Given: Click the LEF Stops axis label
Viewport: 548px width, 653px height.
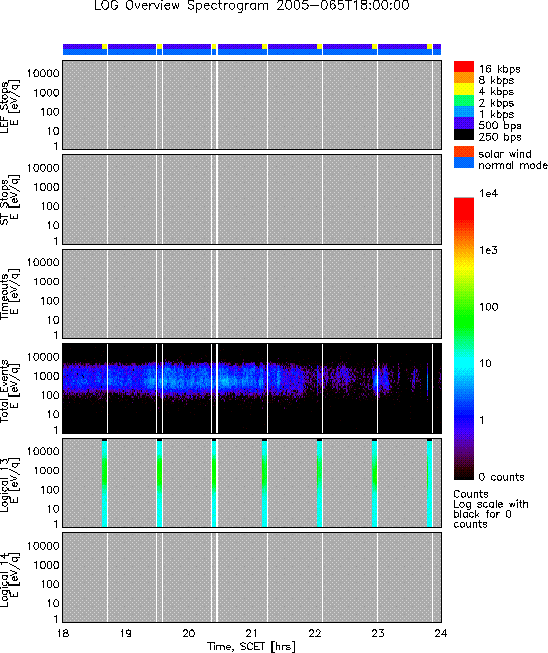Looking at the screenshot, I should tap(9, 107).
